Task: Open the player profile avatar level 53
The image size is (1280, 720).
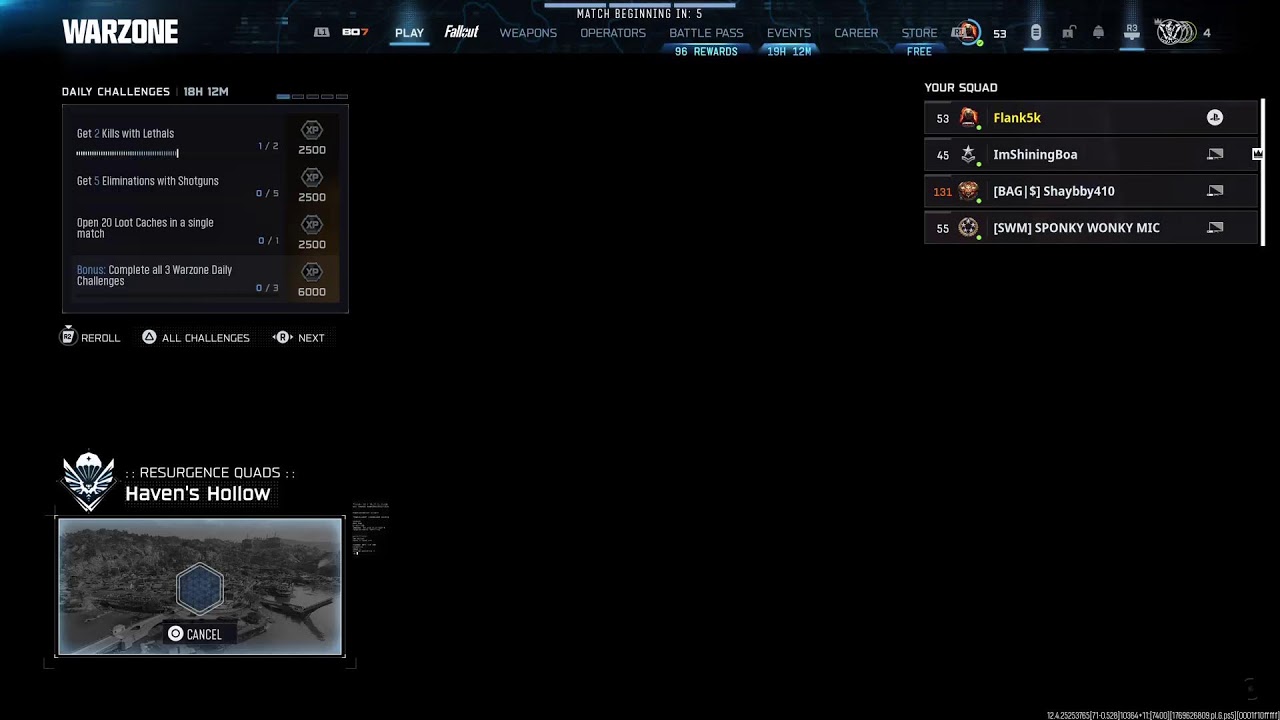Action: point(967,33)
